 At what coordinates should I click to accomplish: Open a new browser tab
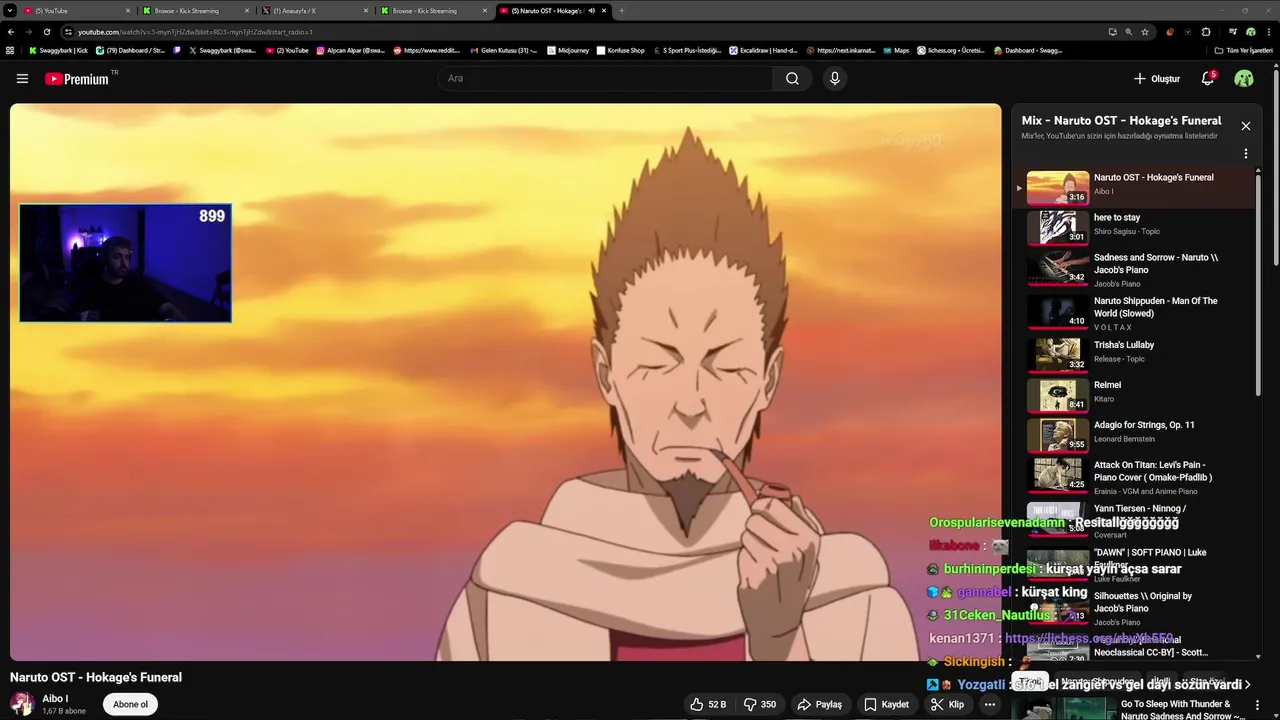click(621, 10)
